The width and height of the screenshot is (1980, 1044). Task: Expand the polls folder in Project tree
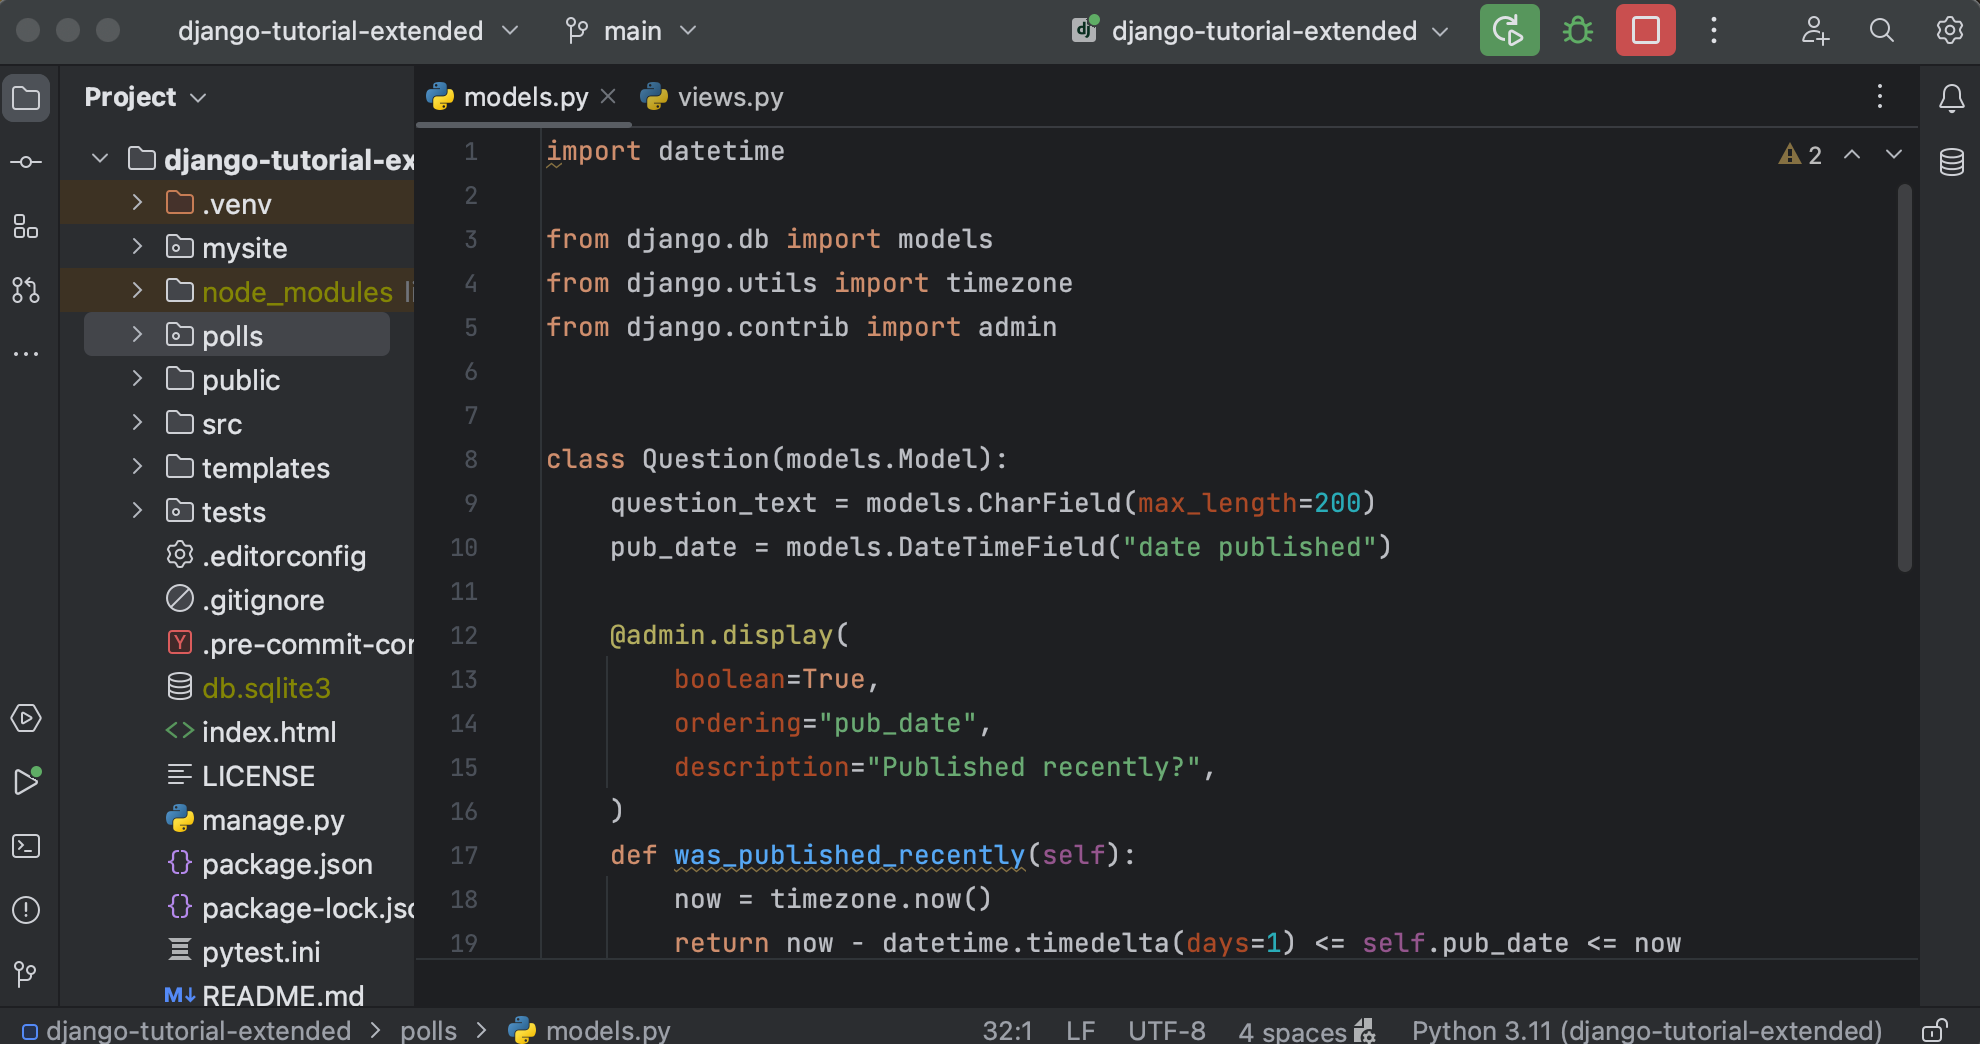[137, 335]
